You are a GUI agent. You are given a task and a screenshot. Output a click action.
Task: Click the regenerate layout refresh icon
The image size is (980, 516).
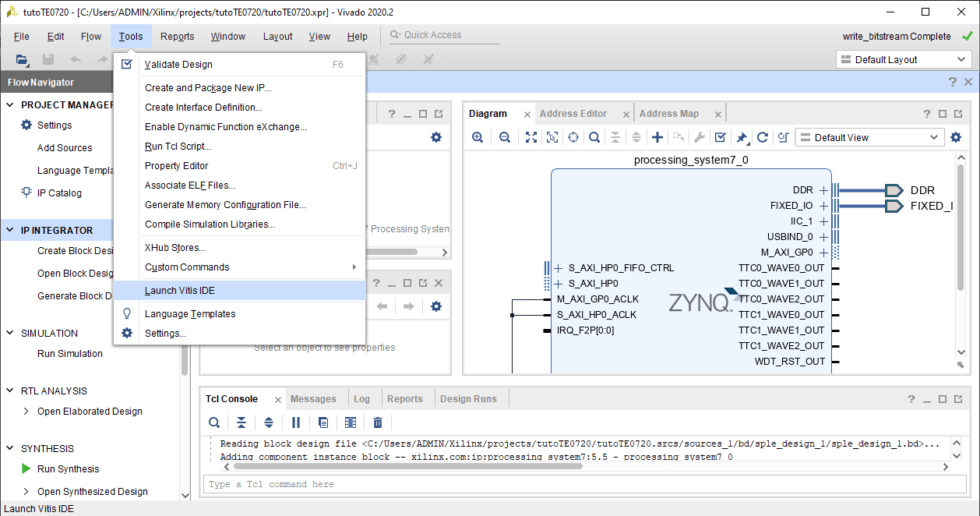(x=762, y=137)
